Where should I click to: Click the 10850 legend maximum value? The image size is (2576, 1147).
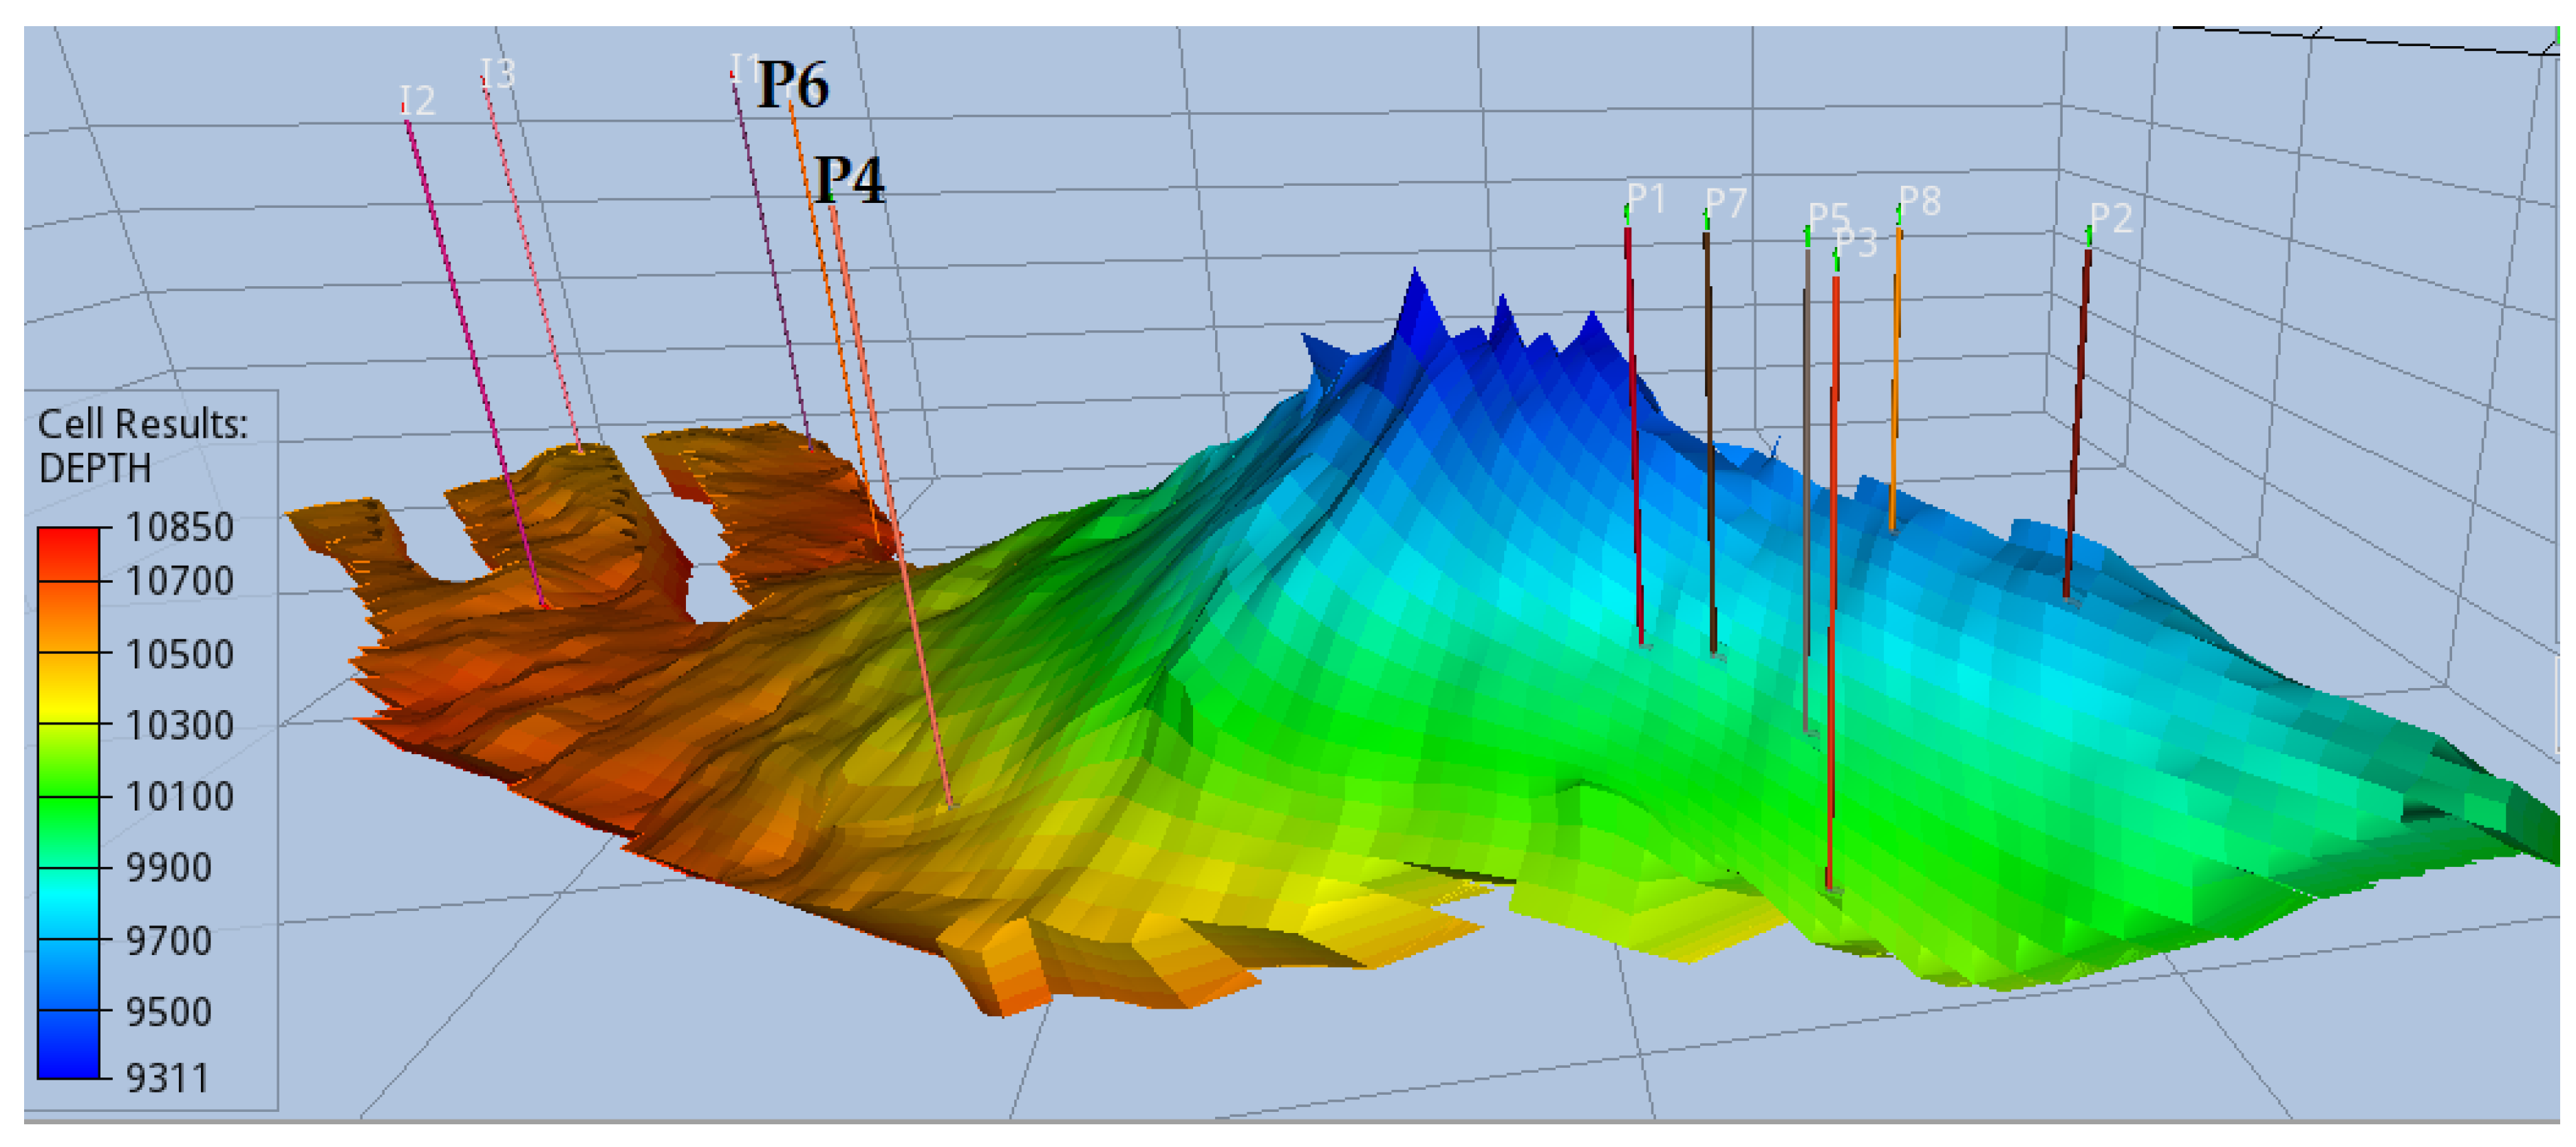click(179, 527)
